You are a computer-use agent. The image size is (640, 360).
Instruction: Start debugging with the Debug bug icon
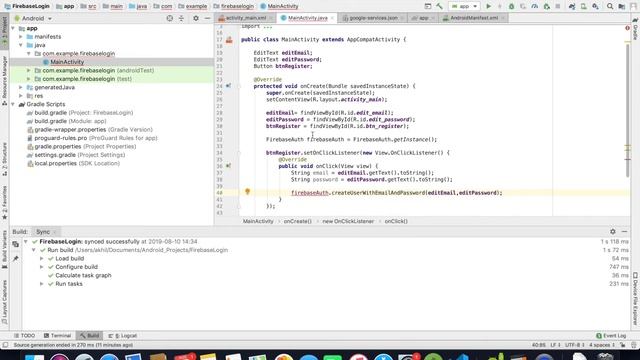point(511,6)
